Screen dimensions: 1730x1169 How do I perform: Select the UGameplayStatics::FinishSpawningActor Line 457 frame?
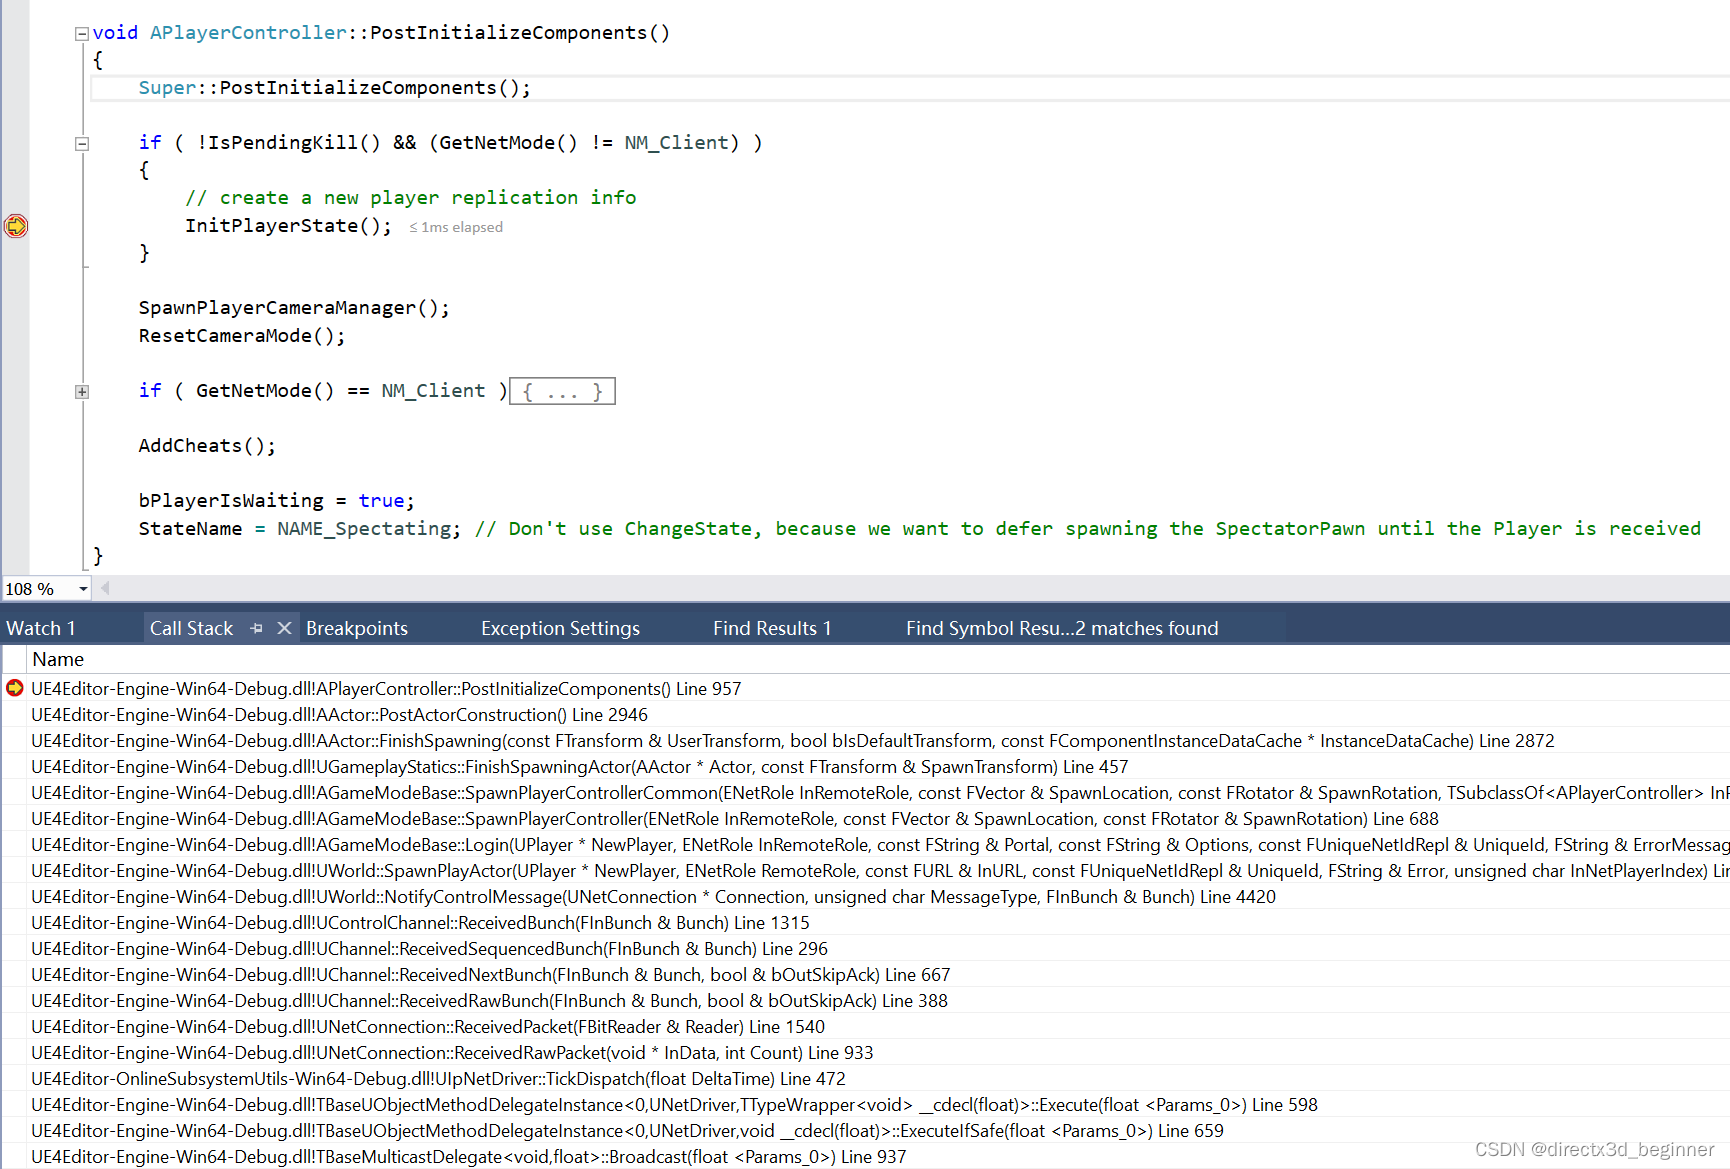pos(579,766)
